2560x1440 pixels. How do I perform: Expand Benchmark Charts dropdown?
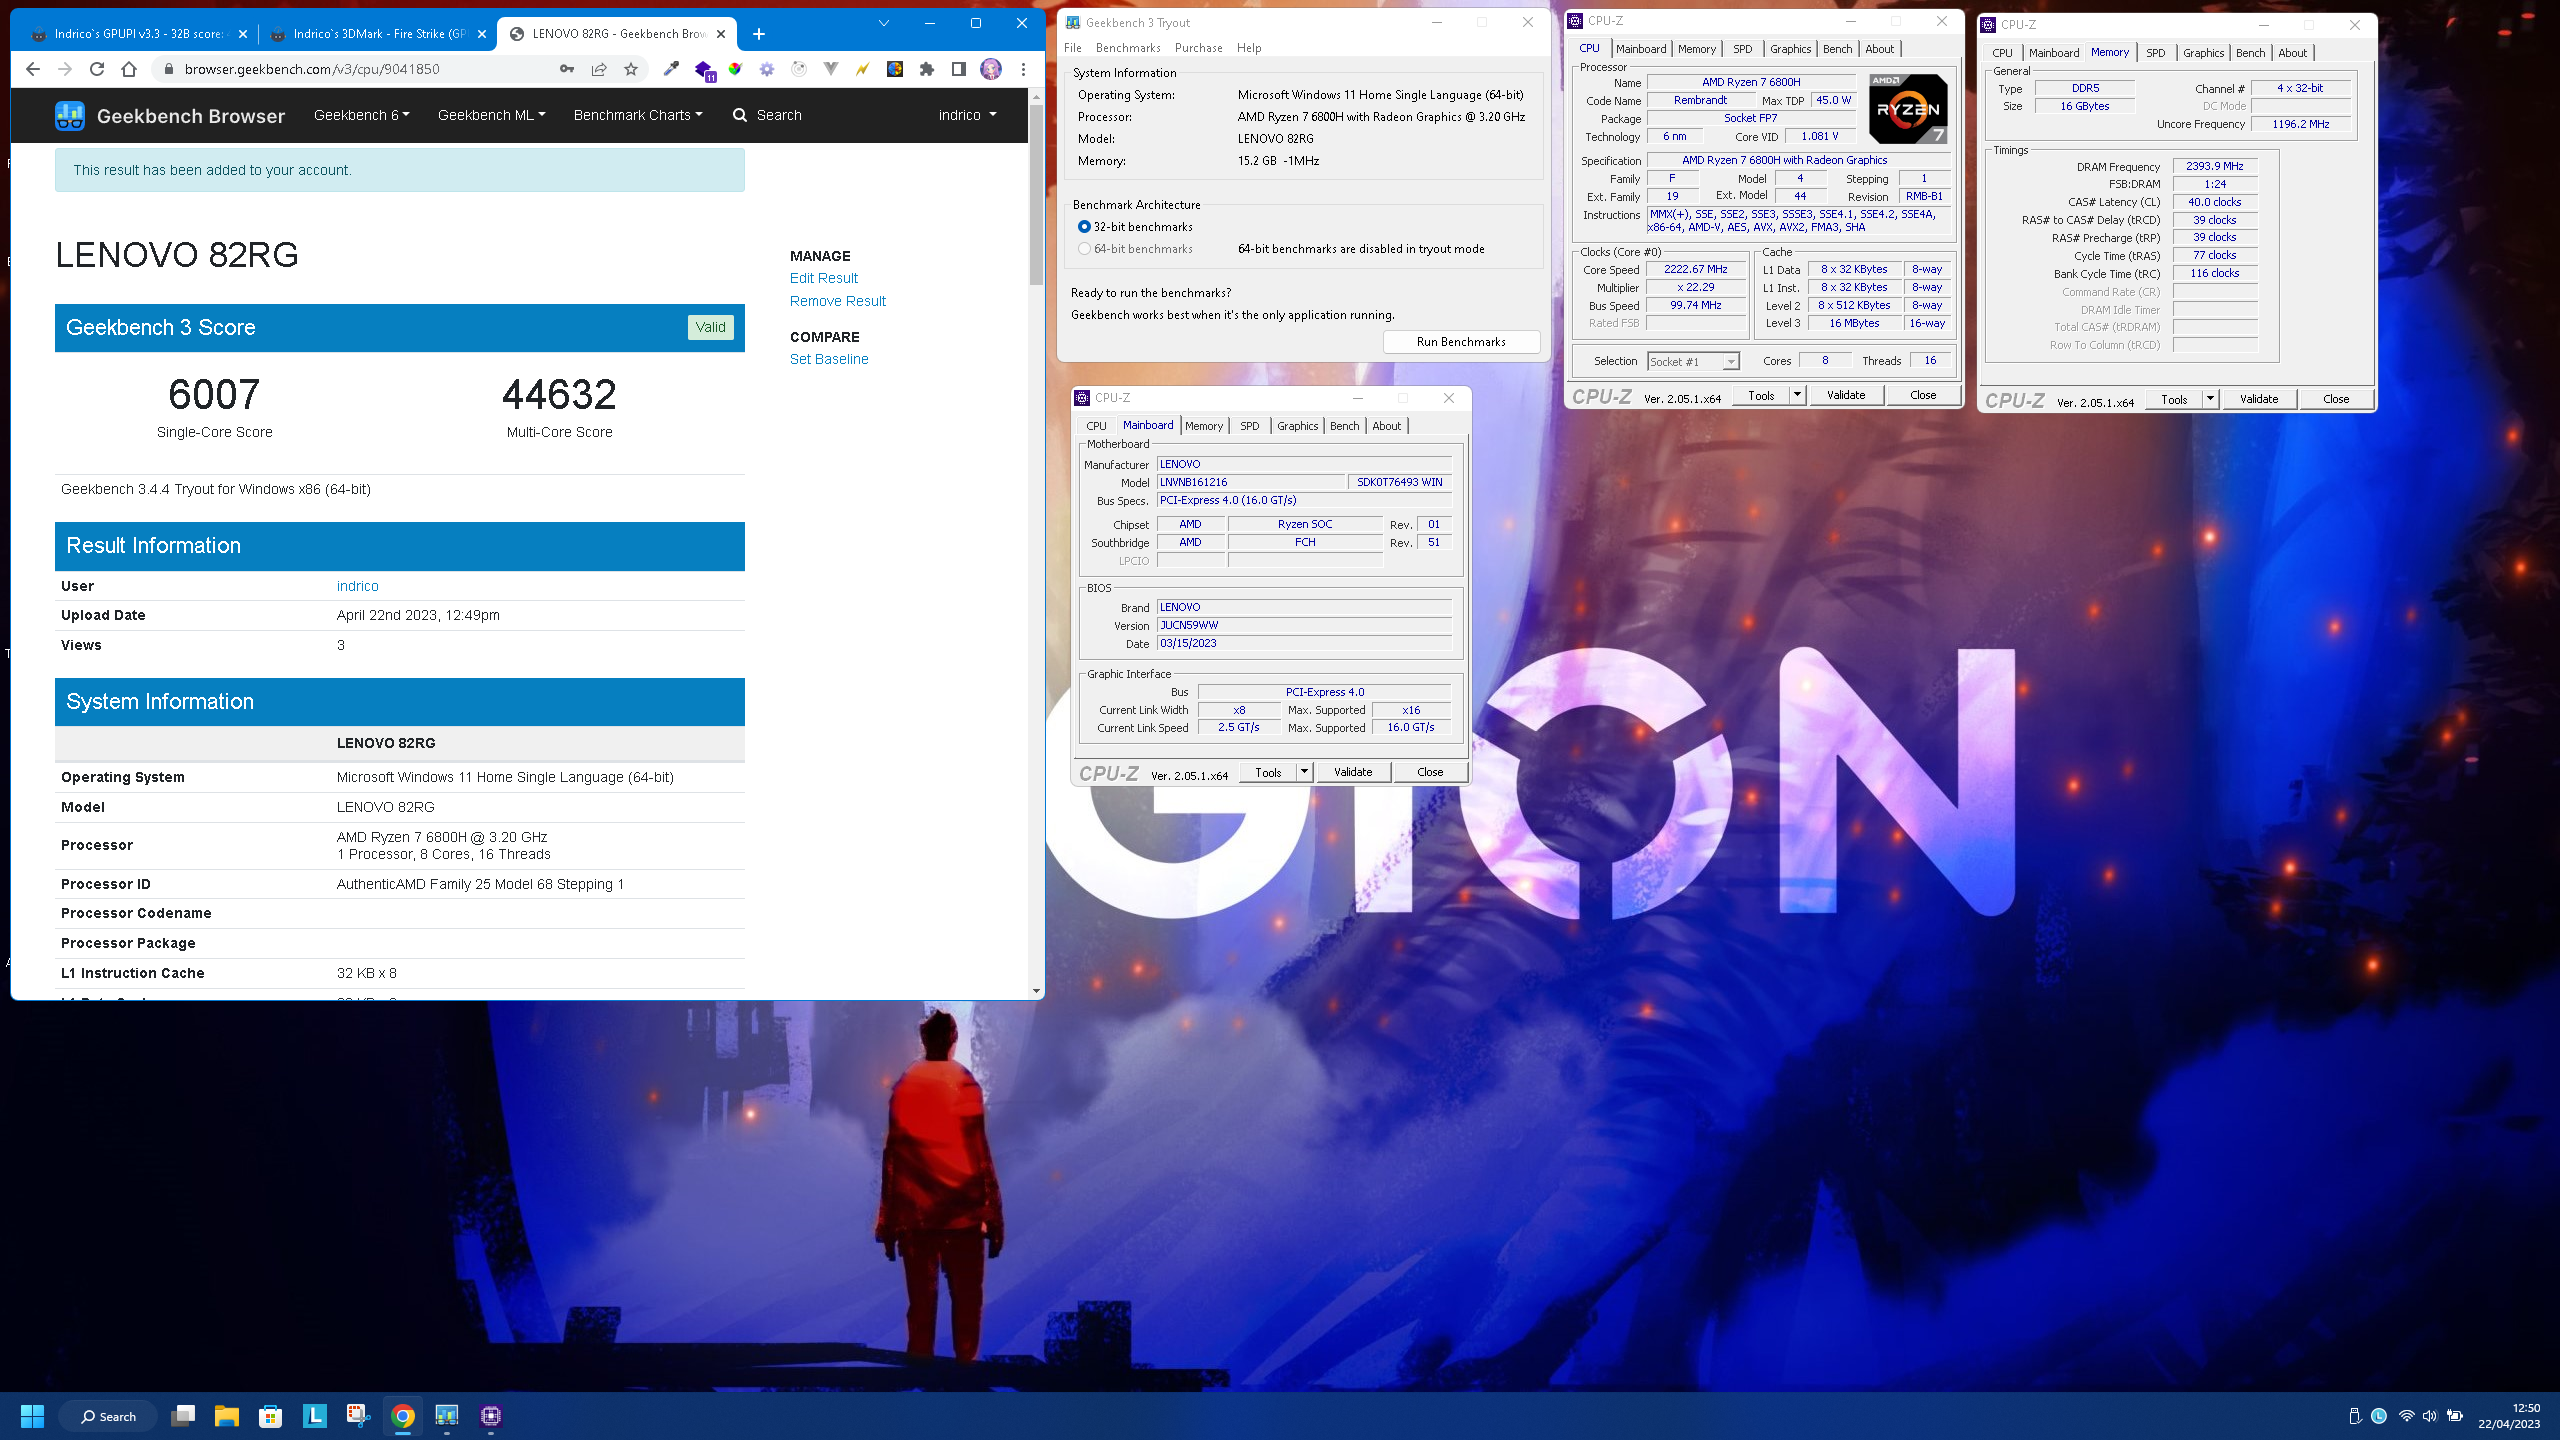[638, 115]
